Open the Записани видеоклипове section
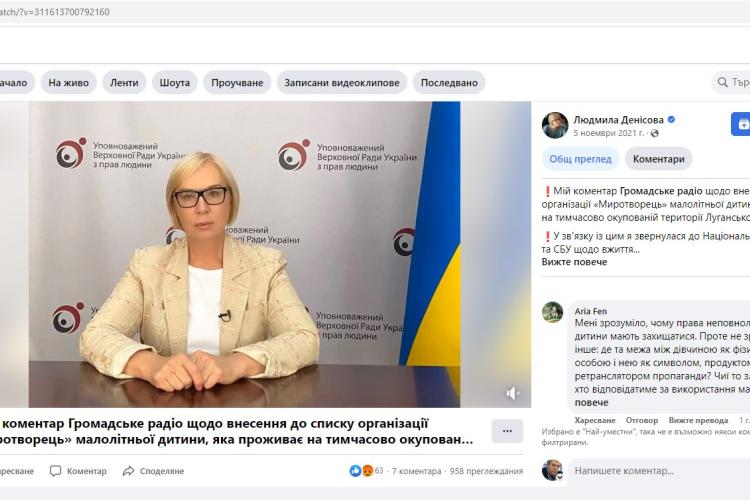The height and width of the screenshot is (500, 750). pyautogui.click(x=342, y=82)
